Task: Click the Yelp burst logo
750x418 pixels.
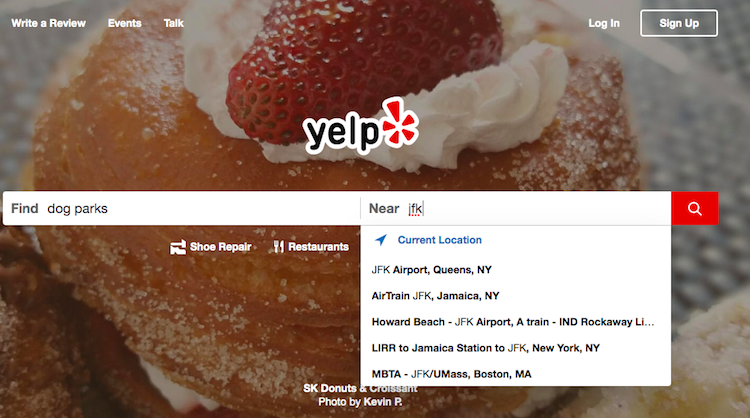Action: point(361,125)
